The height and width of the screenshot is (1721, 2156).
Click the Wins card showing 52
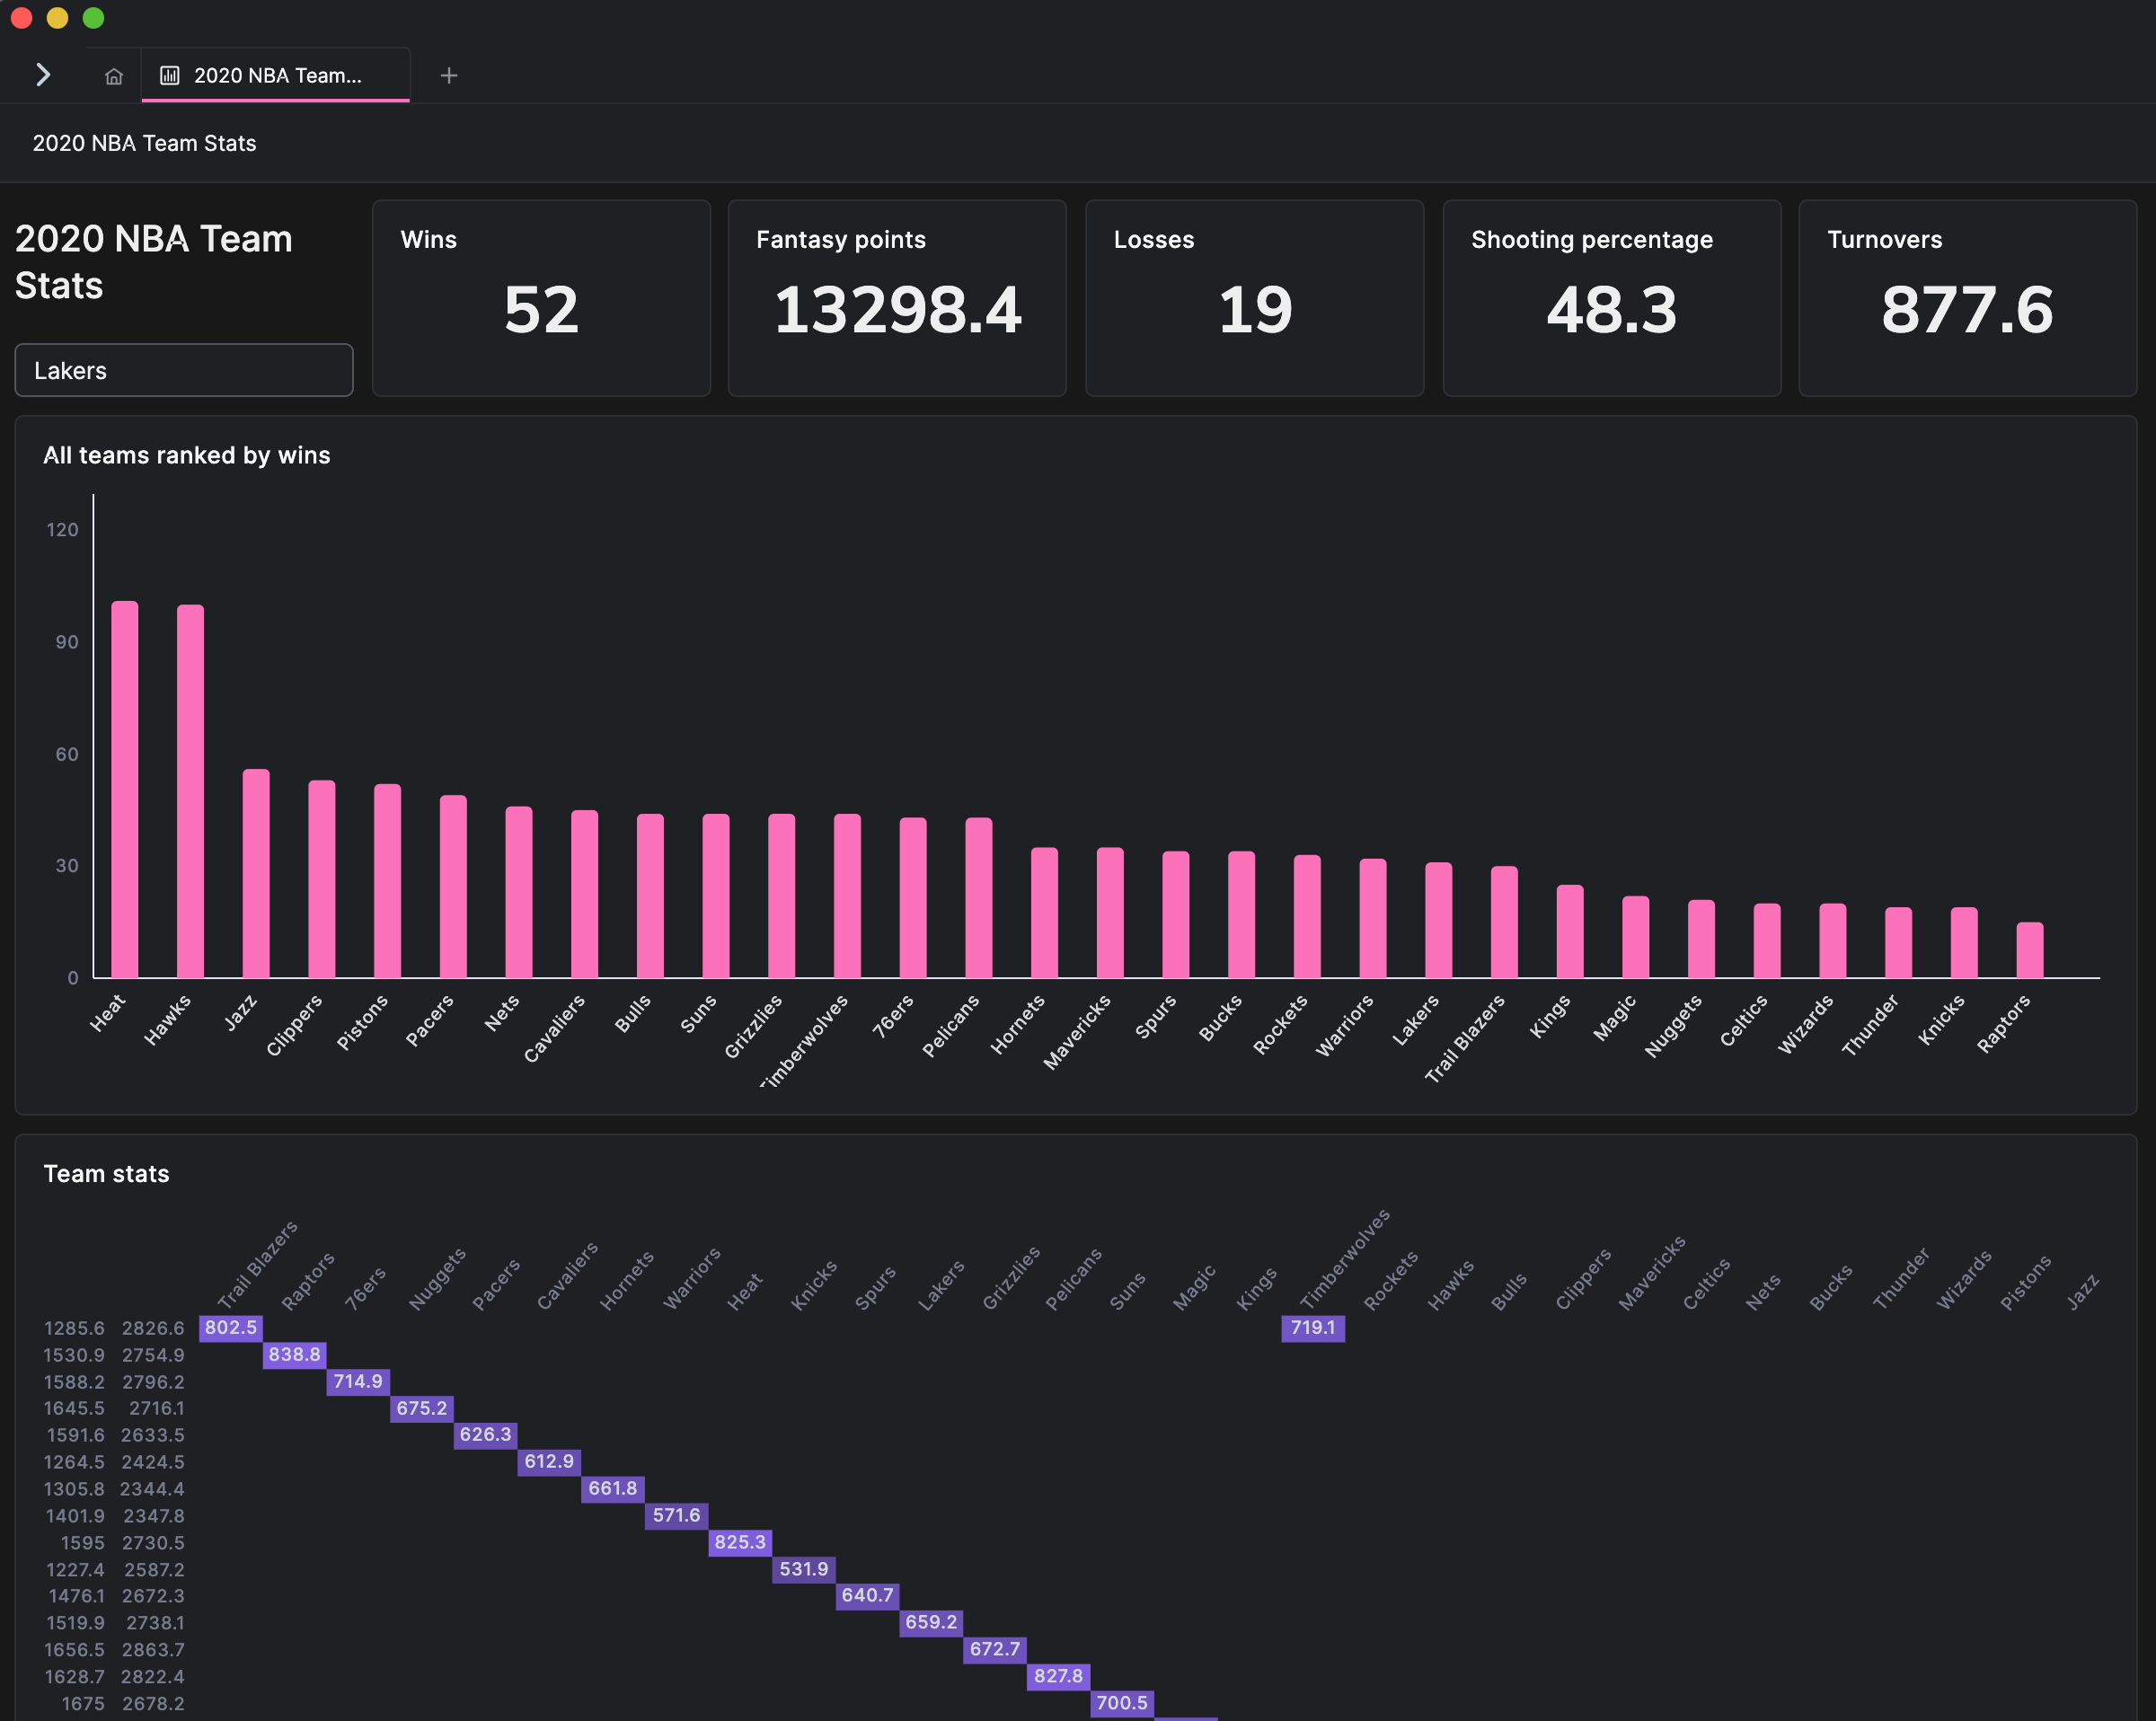pos(541,298)
